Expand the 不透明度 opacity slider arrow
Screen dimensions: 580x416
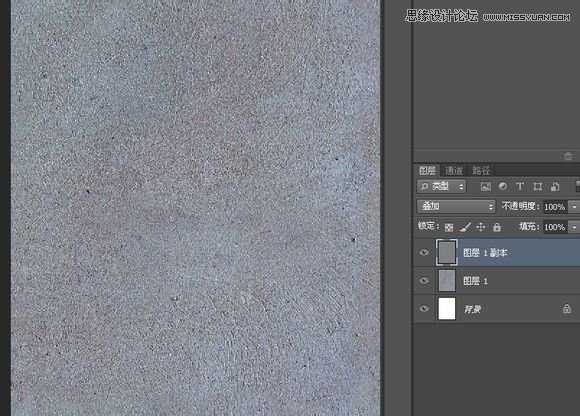(574, 206)
